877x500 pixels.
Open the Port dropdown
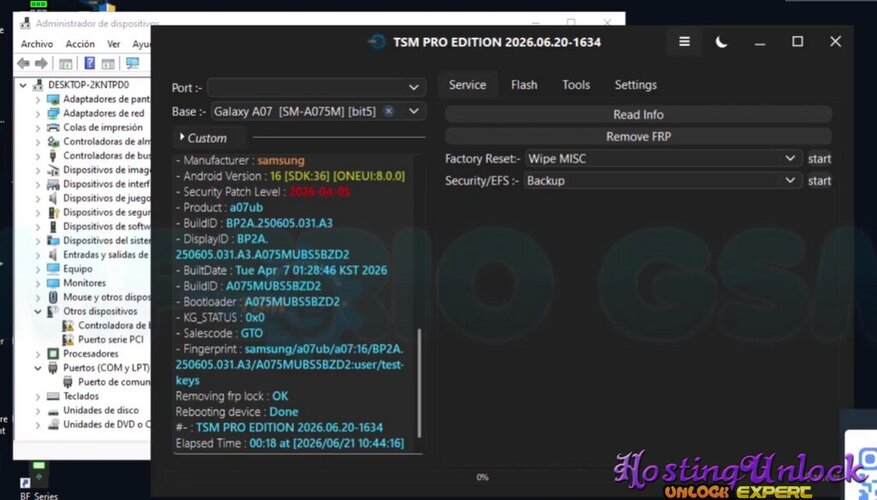coord(317,87)
